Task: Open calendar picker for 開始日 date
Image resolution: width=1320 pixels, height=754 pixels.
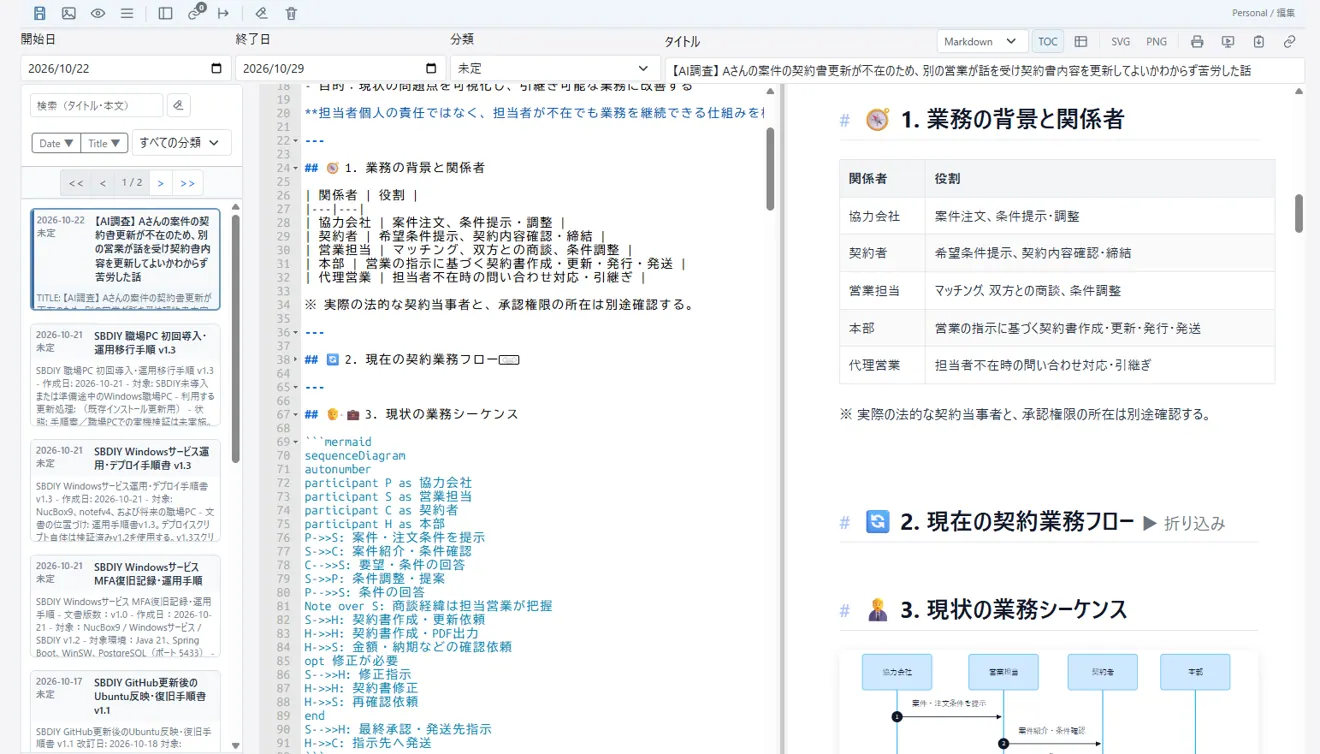Action: [217, 69]
